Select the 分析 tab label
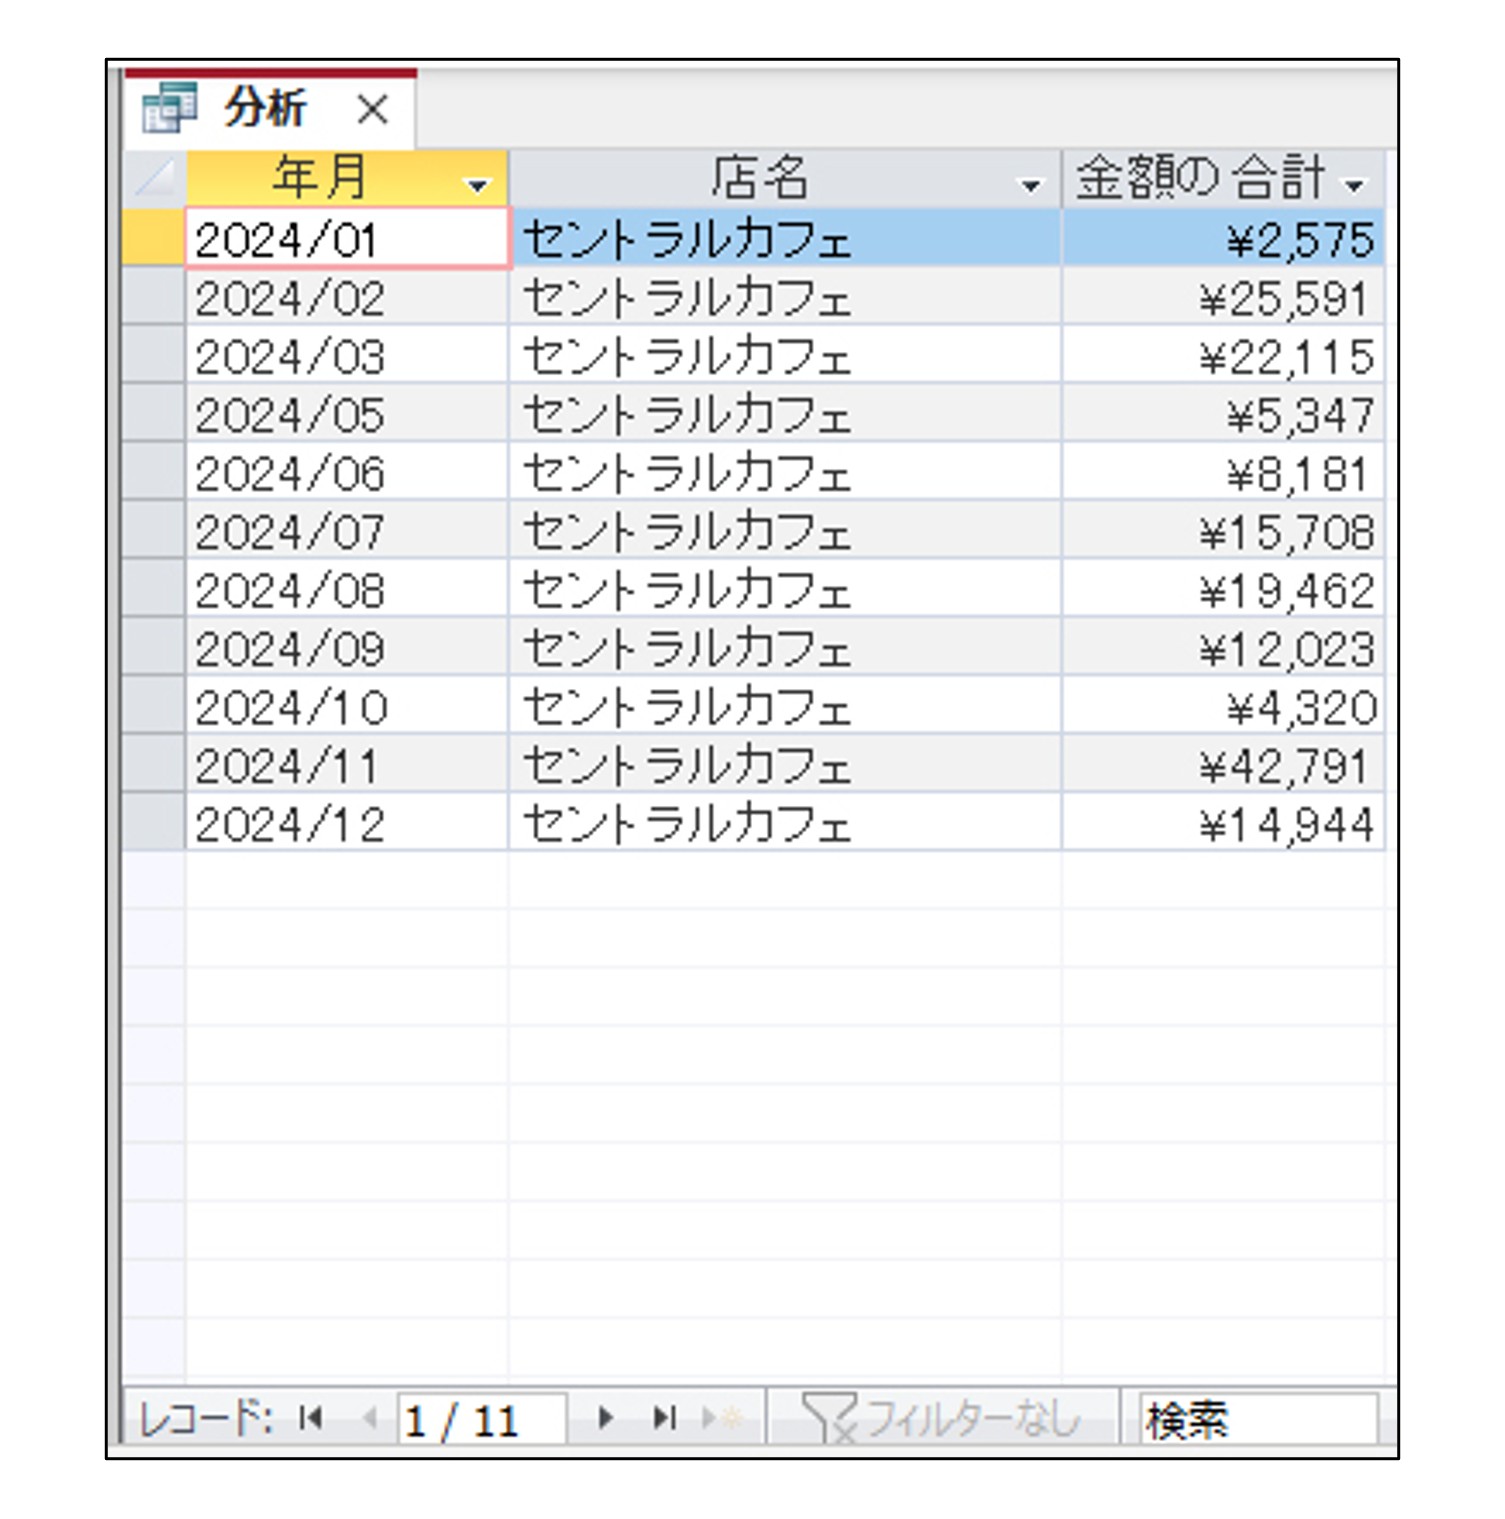 tap(264, 107)
